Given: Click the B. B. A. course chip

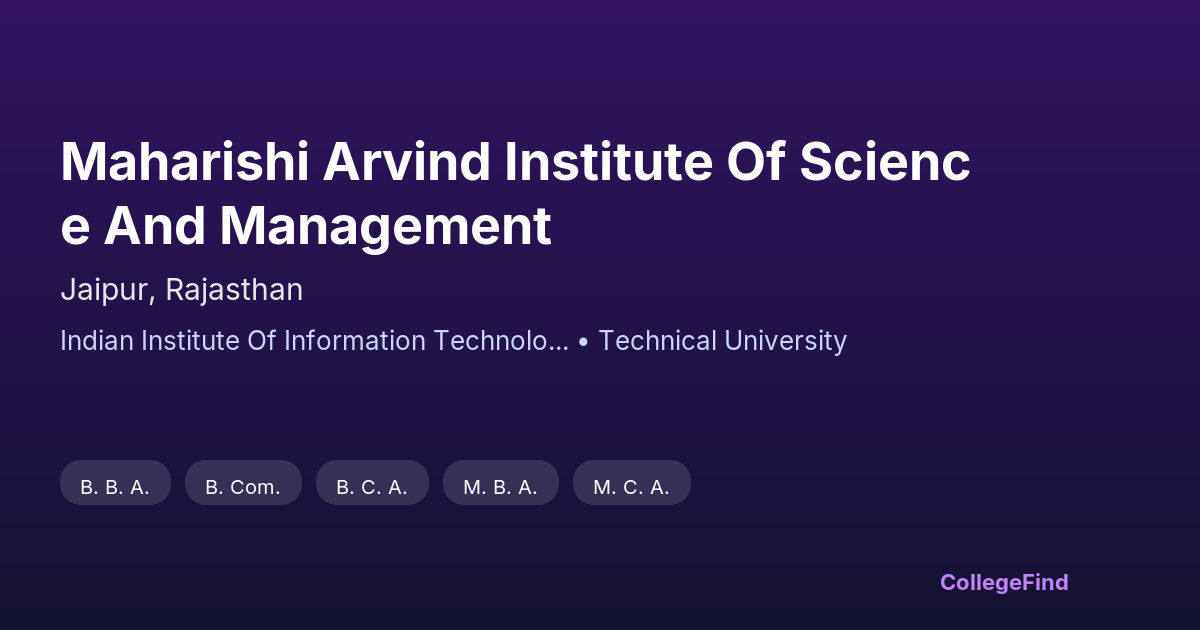Looking at the screenshot, I should click(115, 487).
